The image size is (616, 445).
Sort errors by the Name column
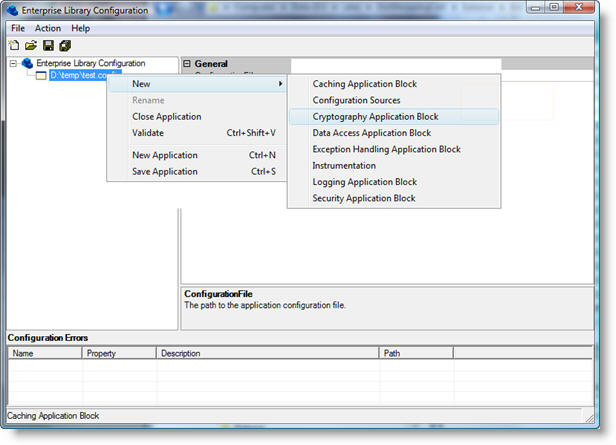[x=45, y=353]
